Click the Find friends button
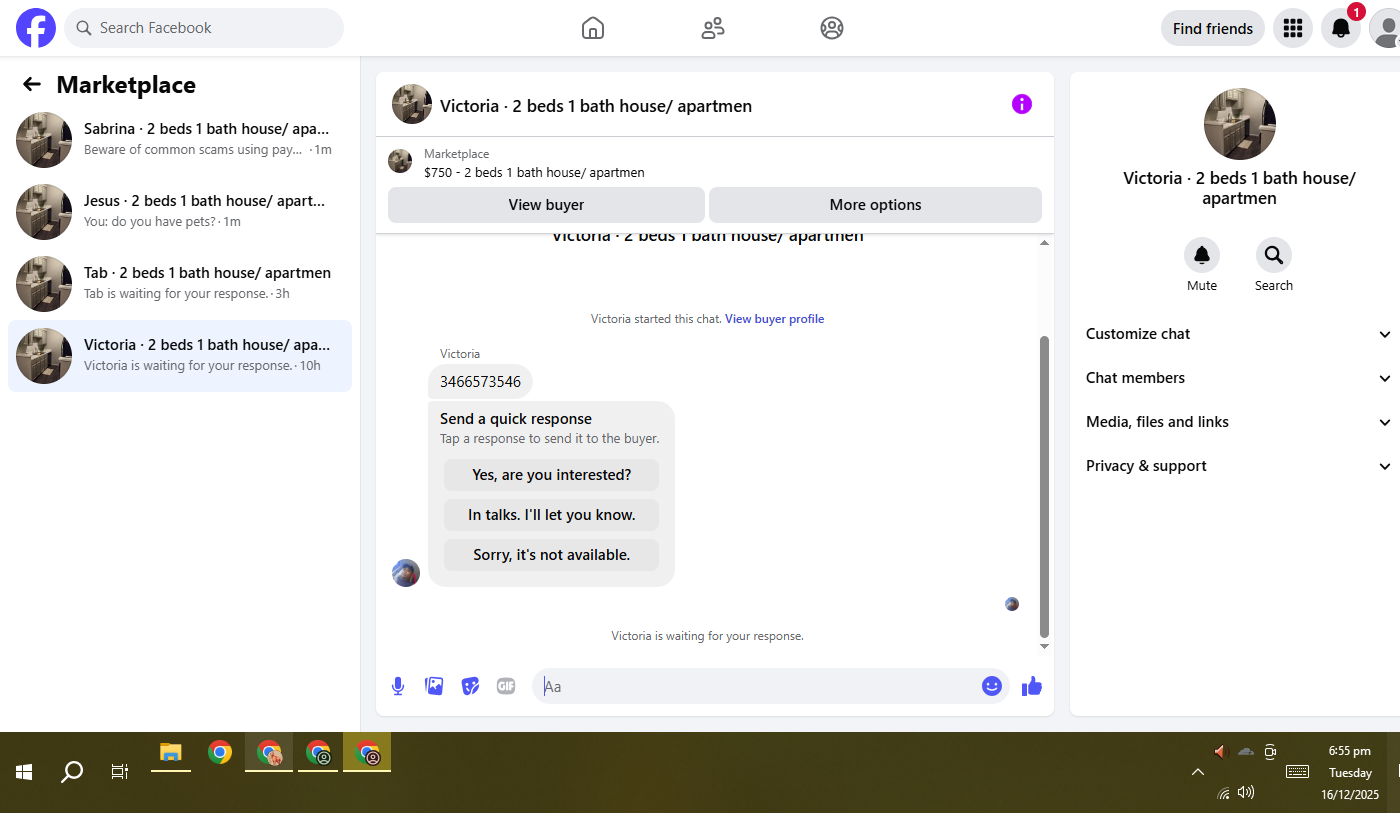Viewport: 1400px width, 813px height. tap(1213, 28)
